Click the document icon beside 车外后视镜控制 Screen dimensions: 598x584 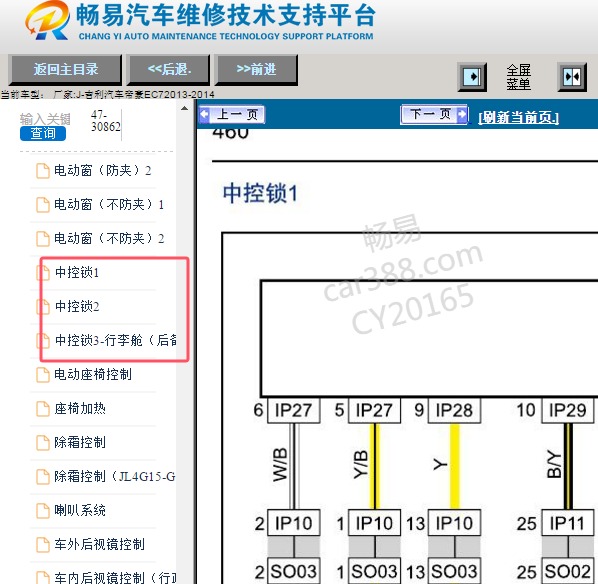43,545
